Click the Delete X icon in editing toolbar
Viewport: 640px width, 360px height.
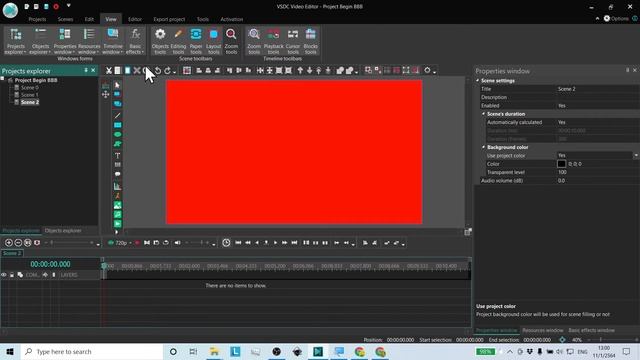(x=137, y=71)
